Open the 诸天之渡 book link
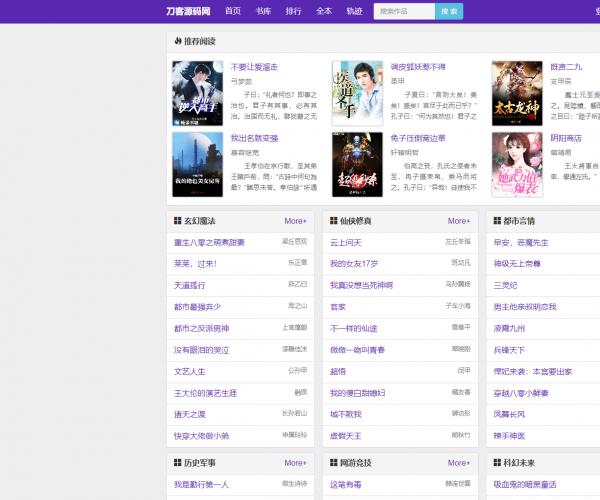 tap(190, 414)
